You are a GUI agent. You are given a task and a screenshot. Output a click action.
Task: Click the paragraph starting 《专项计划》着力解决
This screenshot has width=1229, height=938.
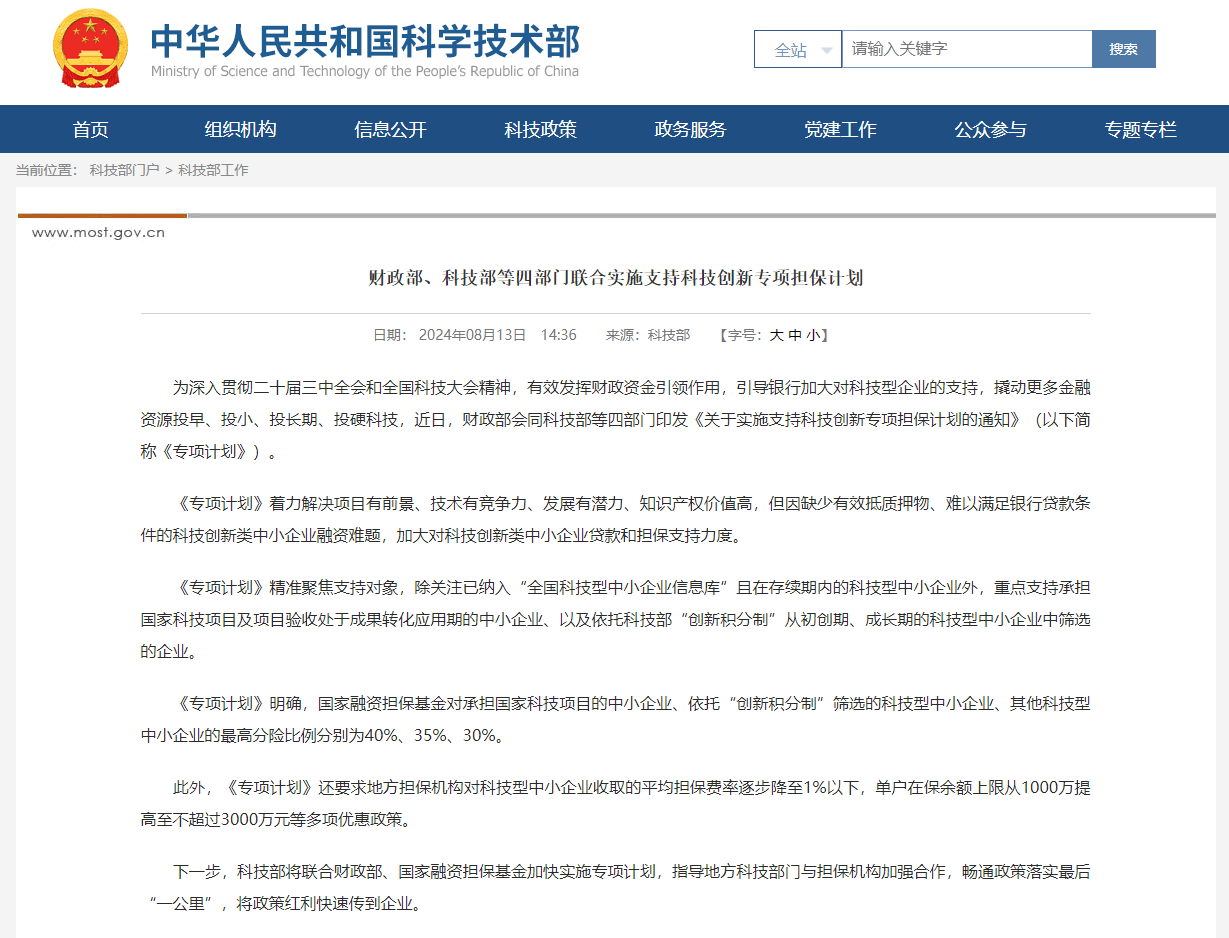[616, 519]
